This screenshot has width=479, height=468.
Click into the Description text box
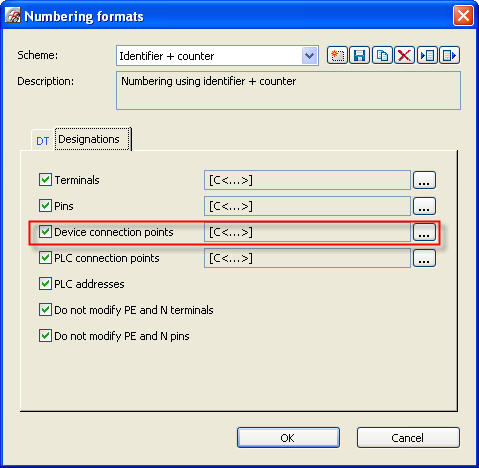288,90
